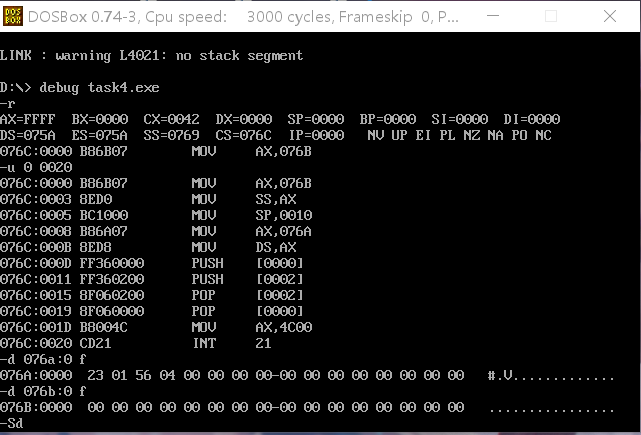Click the POP [0002] instruction line
This screenshot has width=641, height=435.
click(152, 295)
